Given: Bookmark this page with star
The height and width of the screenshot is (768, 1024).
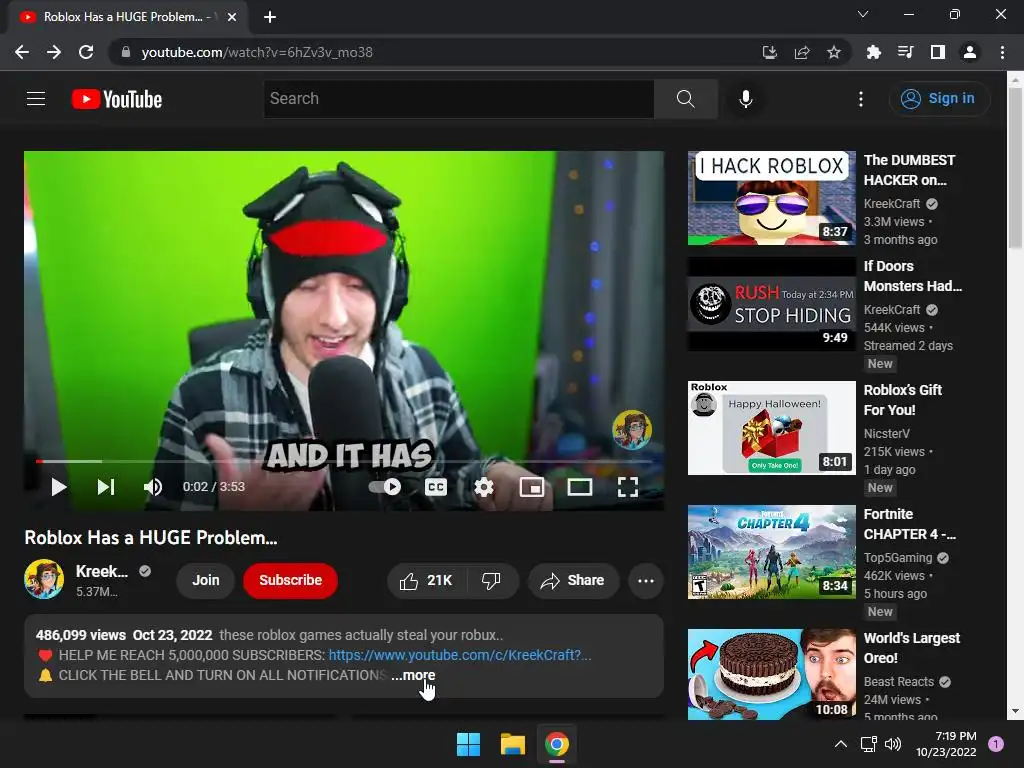Looking at the screenshot, I should tap(834, 52).
